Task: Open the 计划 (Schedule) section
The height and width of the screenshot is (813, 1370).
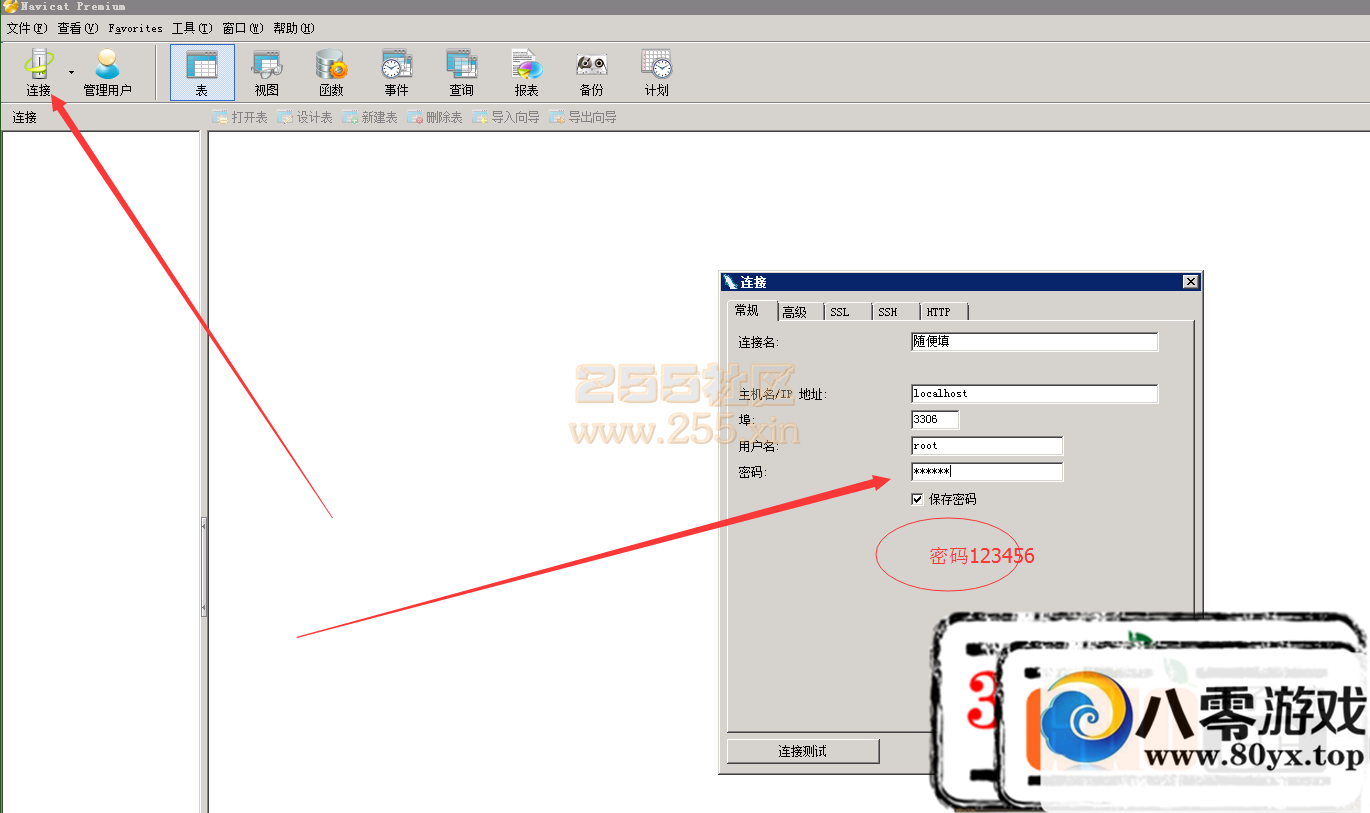Action: (656, 72)
